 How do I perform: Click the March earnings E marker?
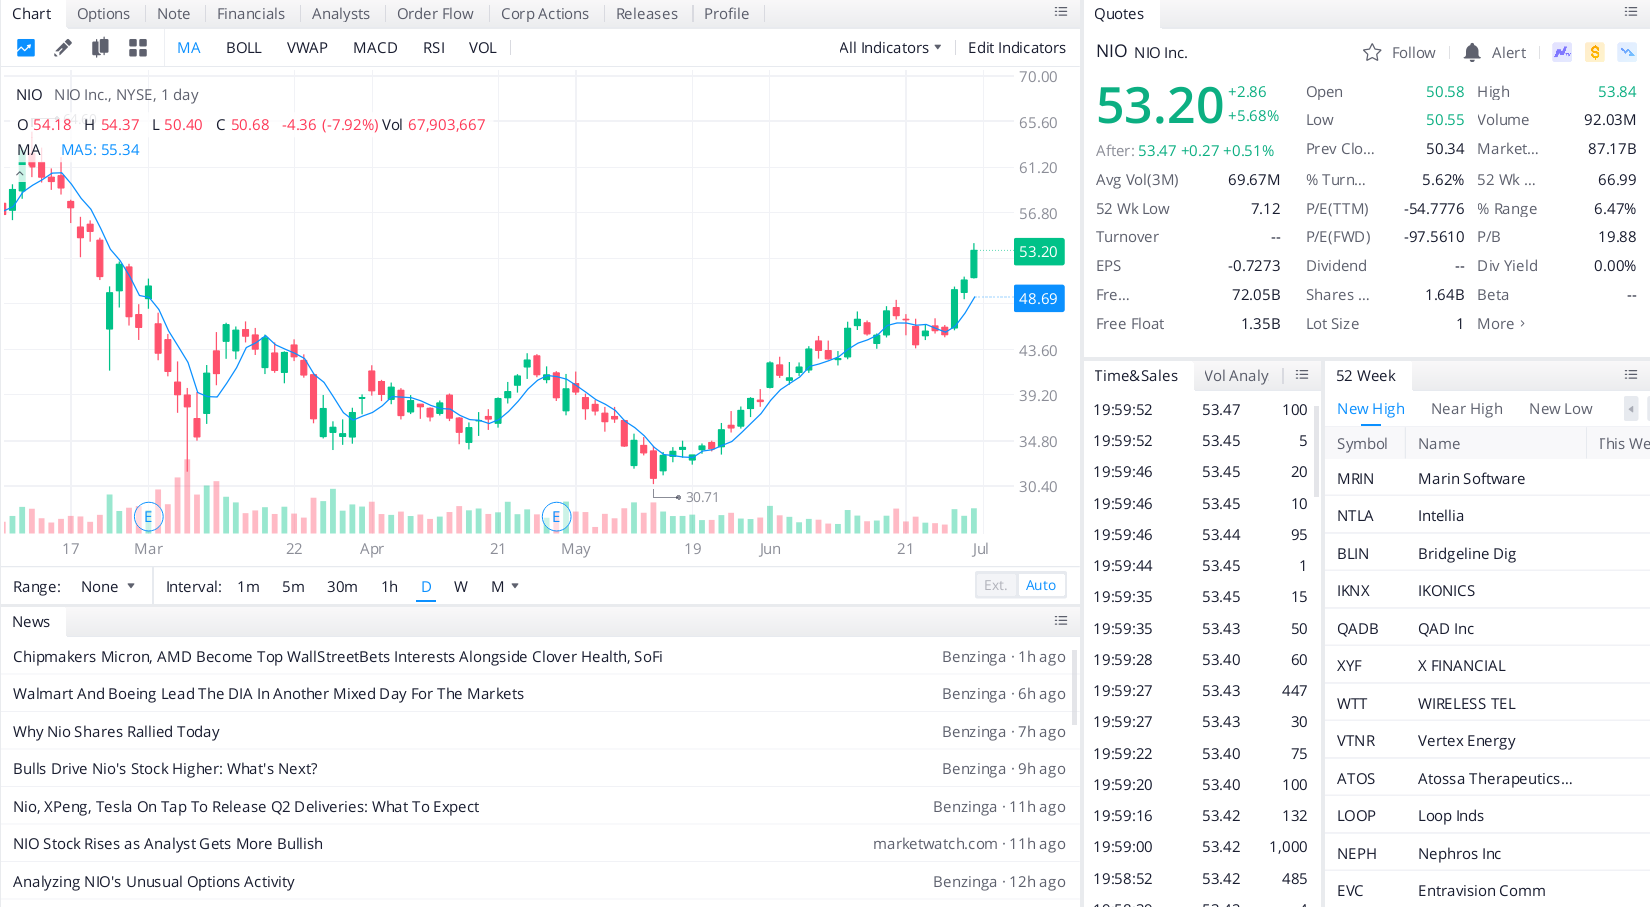[x=148, y=517]
